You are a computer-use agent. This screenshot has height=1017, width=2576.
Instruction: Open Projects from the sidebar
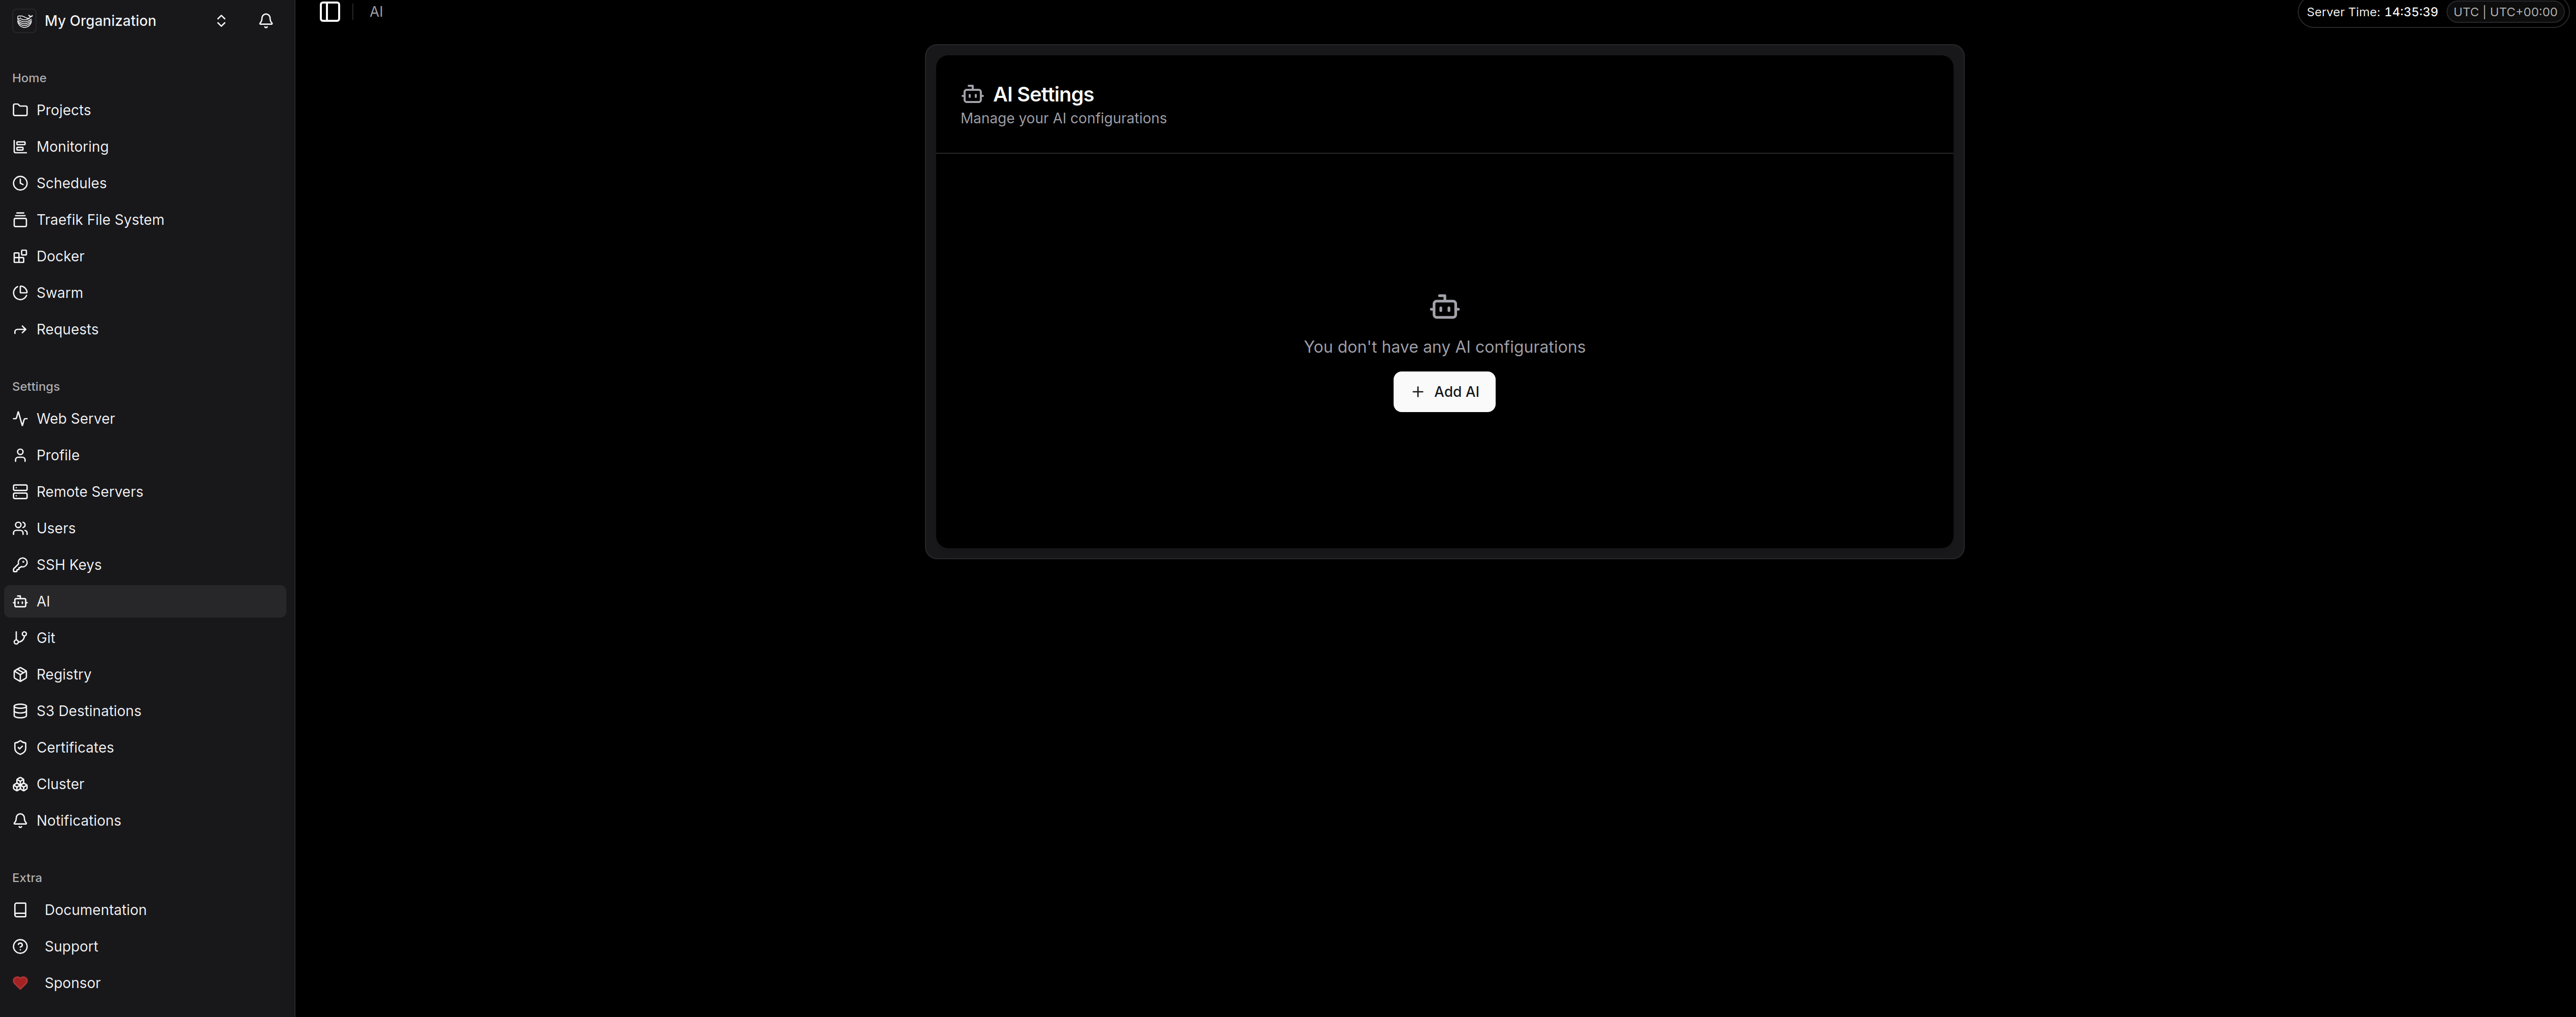63,110
